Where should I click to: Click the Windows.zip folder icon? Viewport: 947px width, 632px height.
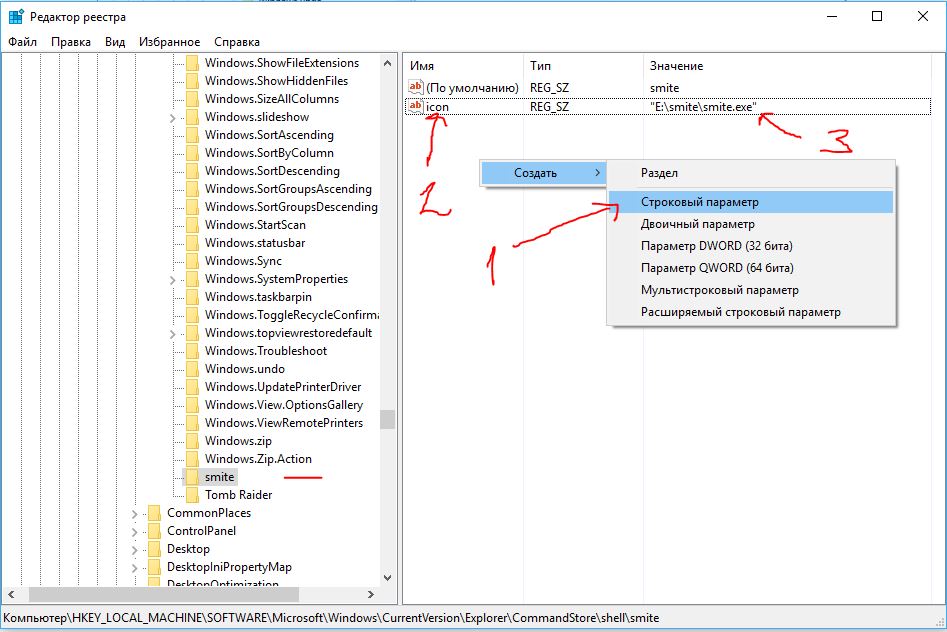[x=192, y=441]
